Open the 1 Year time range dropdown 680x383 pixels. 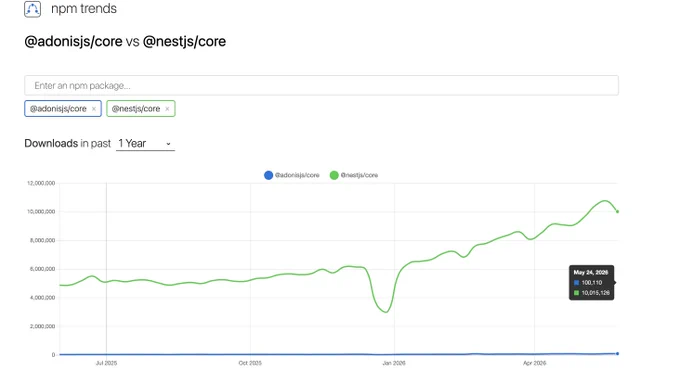pos(145,144)
